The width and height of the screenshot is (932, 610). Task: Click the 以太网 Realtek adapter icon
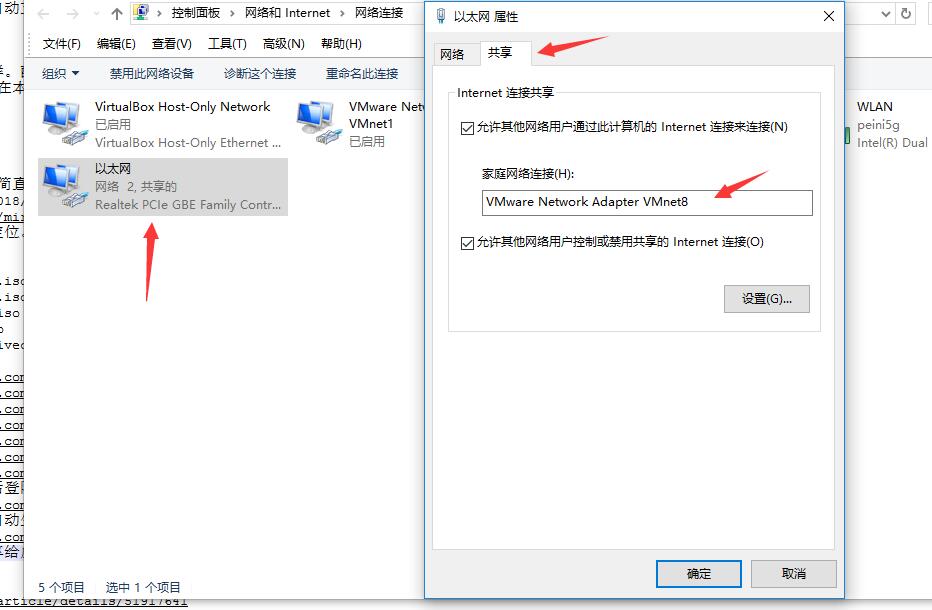coord(62,185)
